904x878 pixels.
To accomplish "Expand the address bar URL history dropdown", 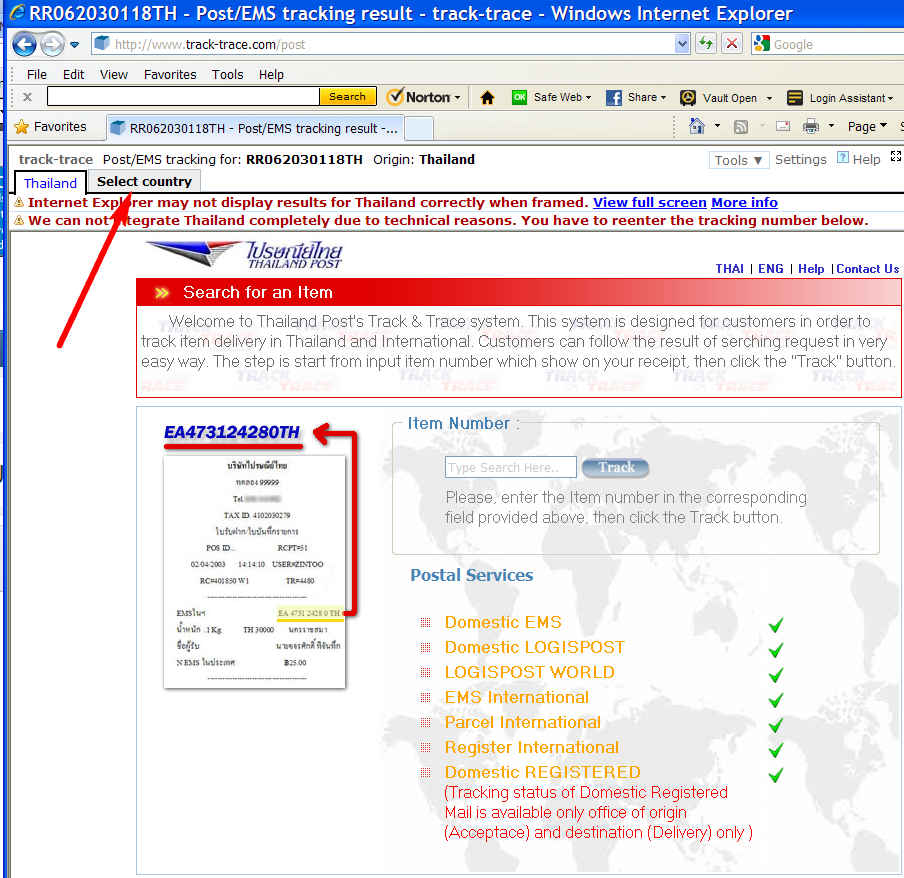I will (682, 44).
